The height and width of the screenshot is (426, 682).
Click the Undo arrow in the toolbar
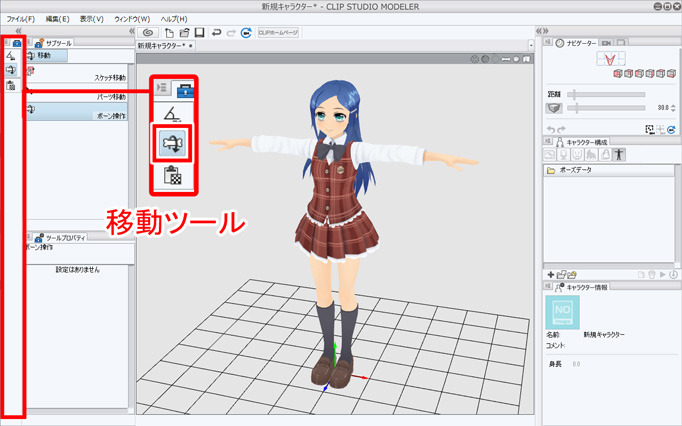coord(216,32)
